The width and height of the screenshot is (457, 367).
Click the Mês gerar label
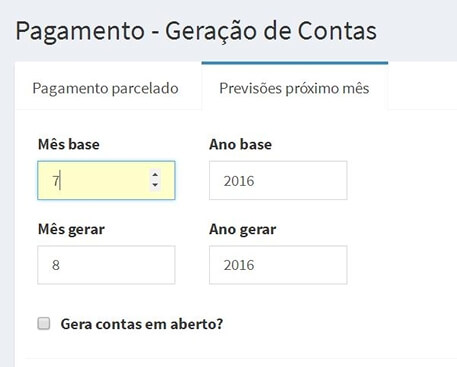(71, 230)
